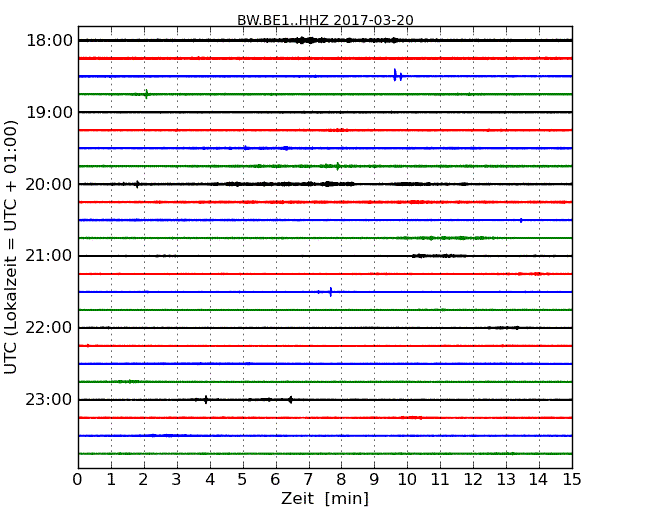Click the small blue spike on the 20:30 trace
Screen dimensions: 650x520
(521, 220)
